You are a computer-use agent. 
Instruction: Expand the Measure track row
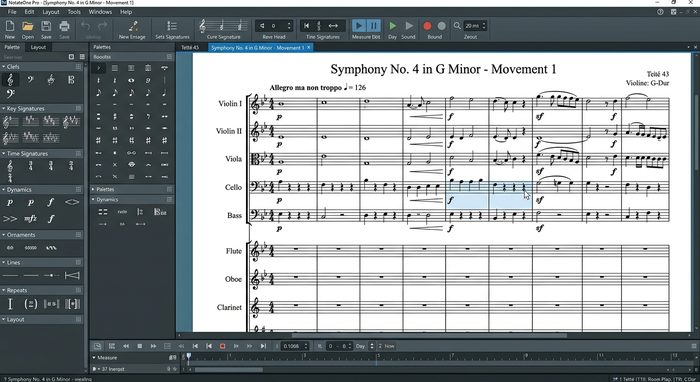94,357
